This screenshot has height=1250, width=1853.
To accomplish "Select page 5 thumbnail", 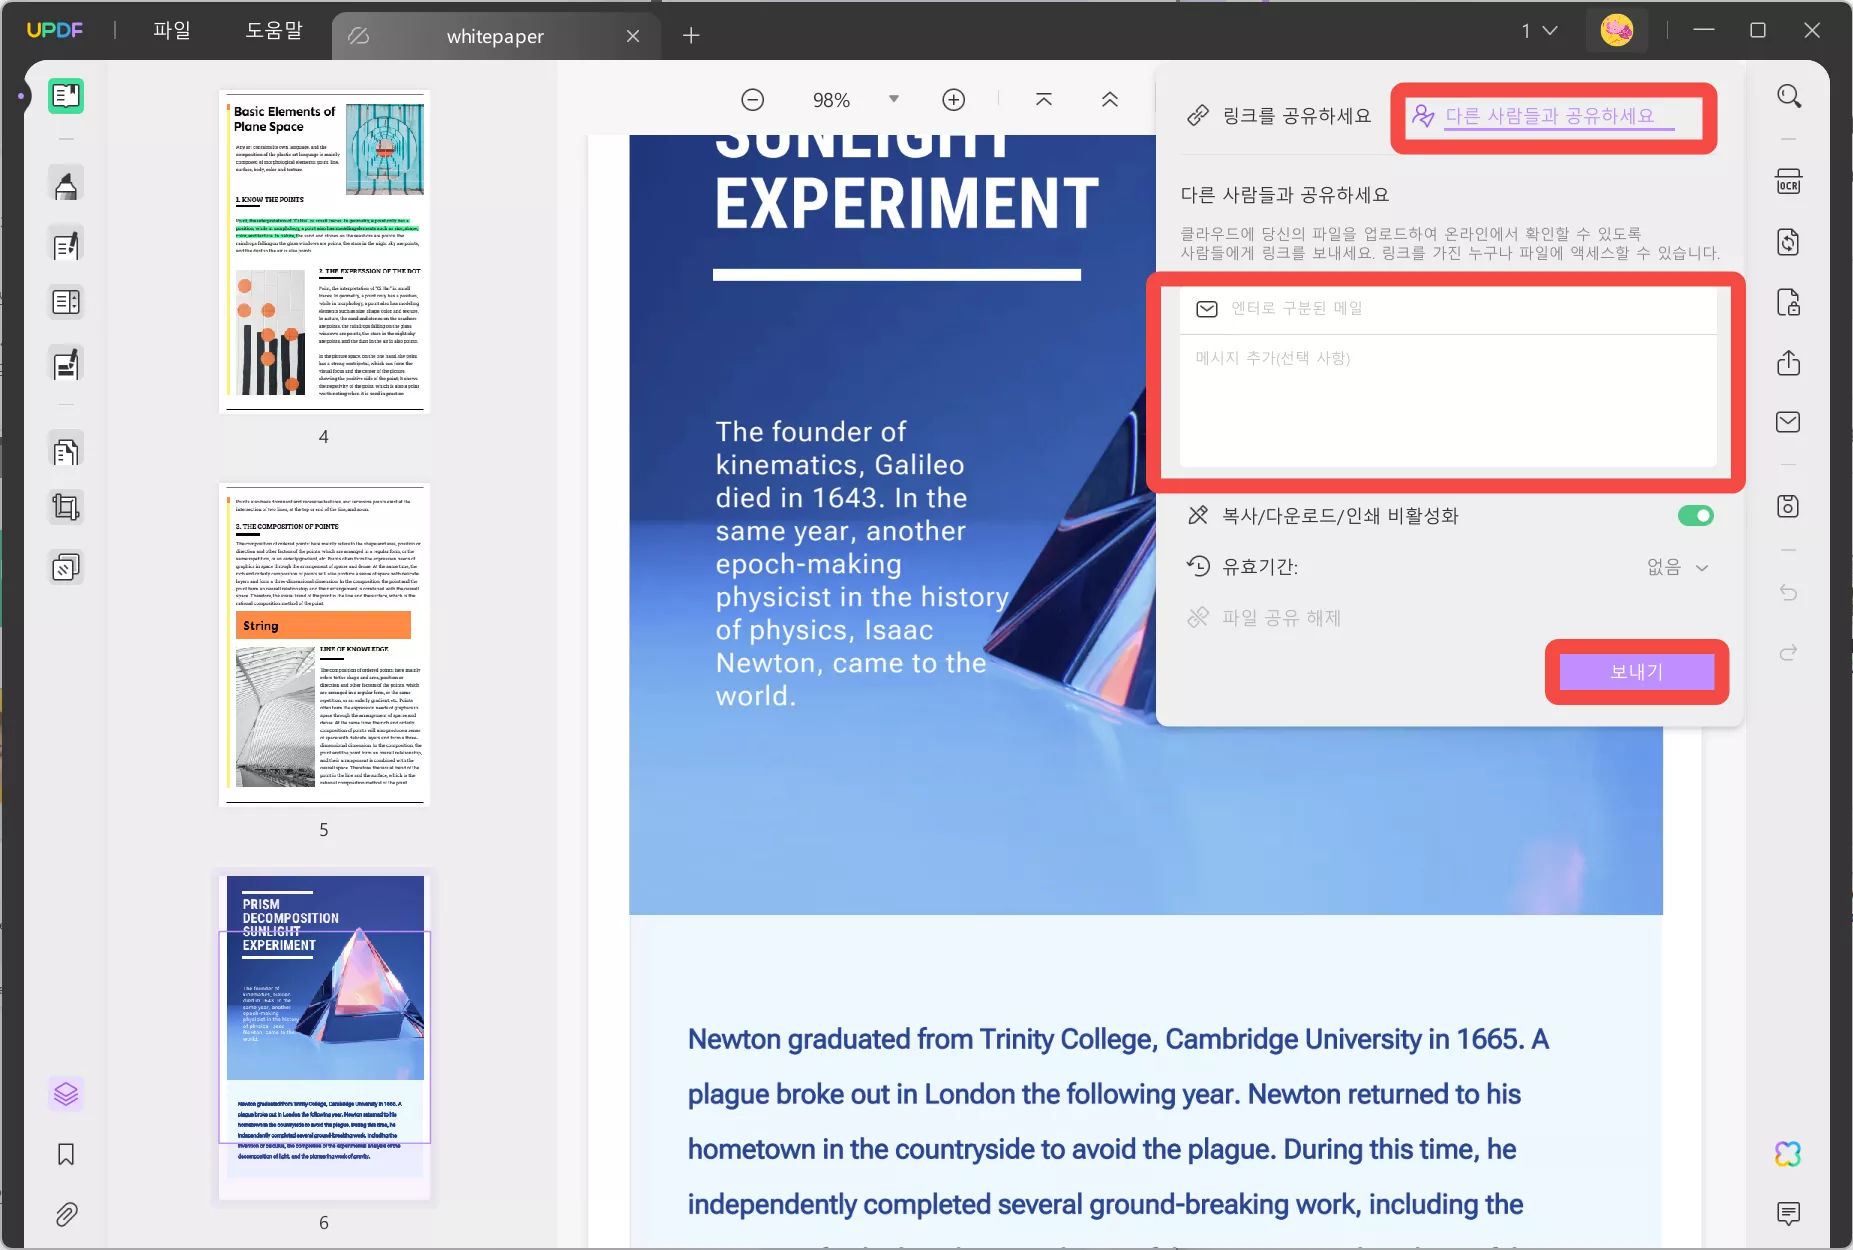I will 324,645.
